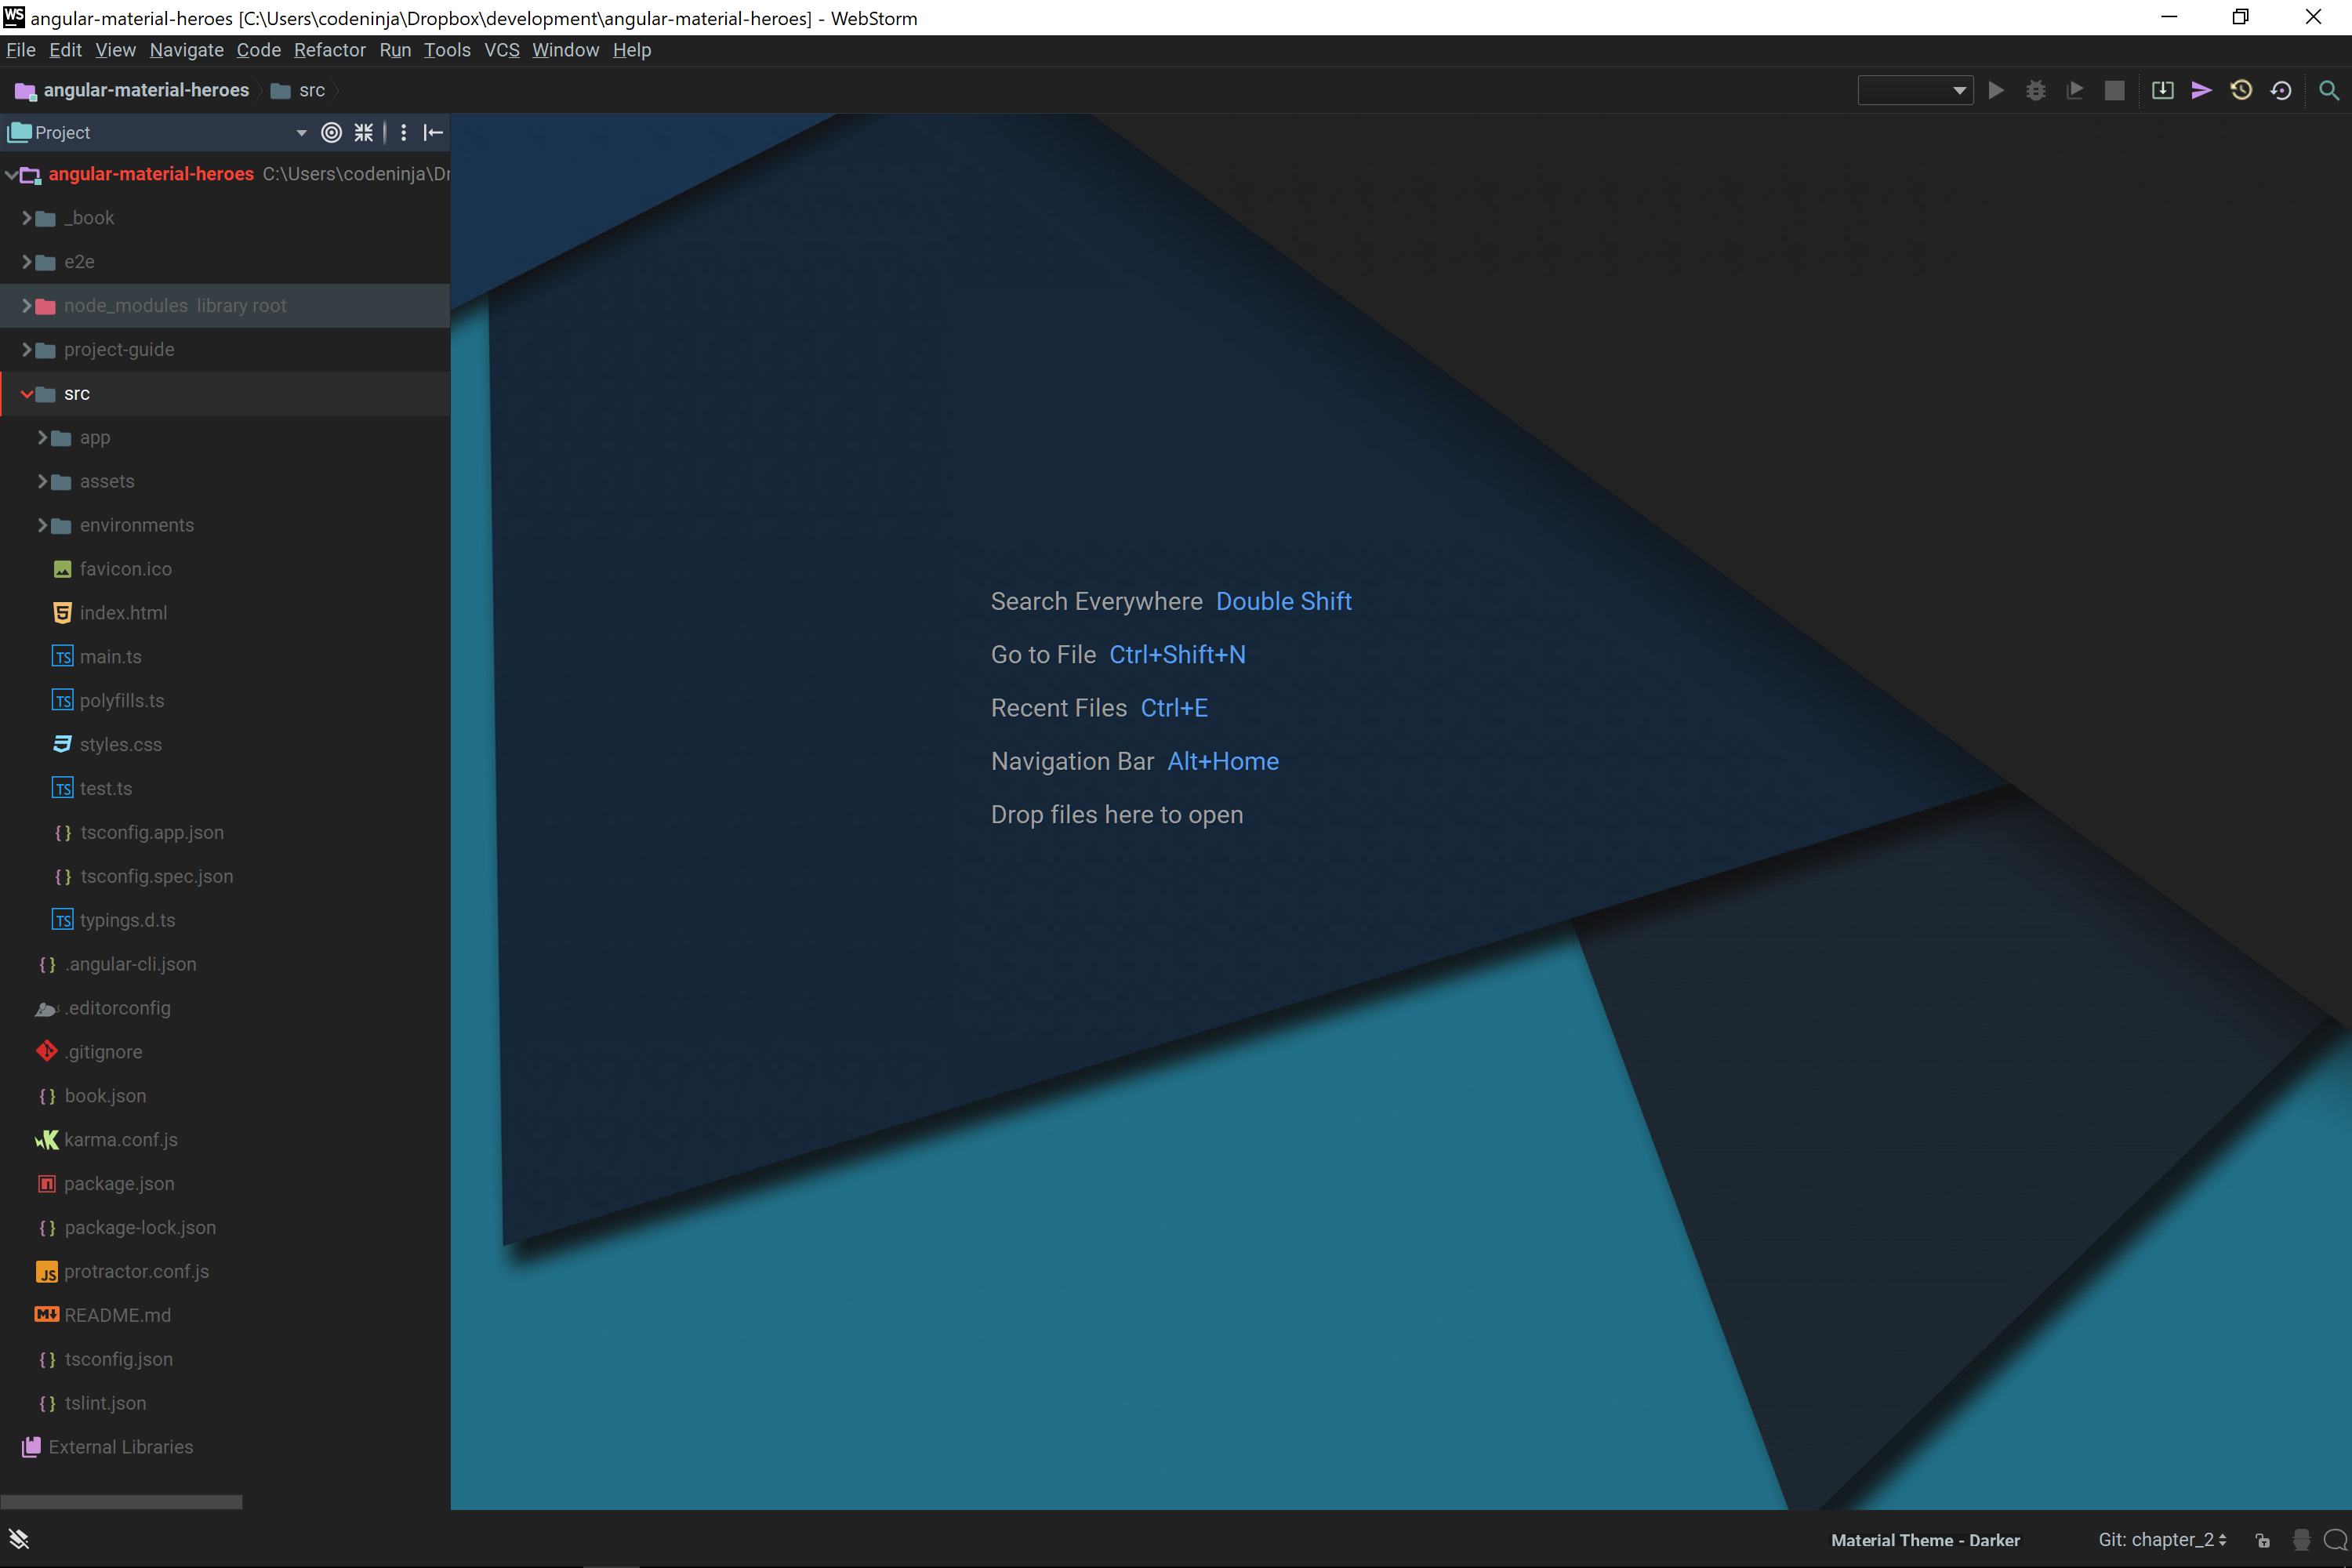Open the Refactor menu
Viewport: 2352px width, 1568px height.
[329, 50]
